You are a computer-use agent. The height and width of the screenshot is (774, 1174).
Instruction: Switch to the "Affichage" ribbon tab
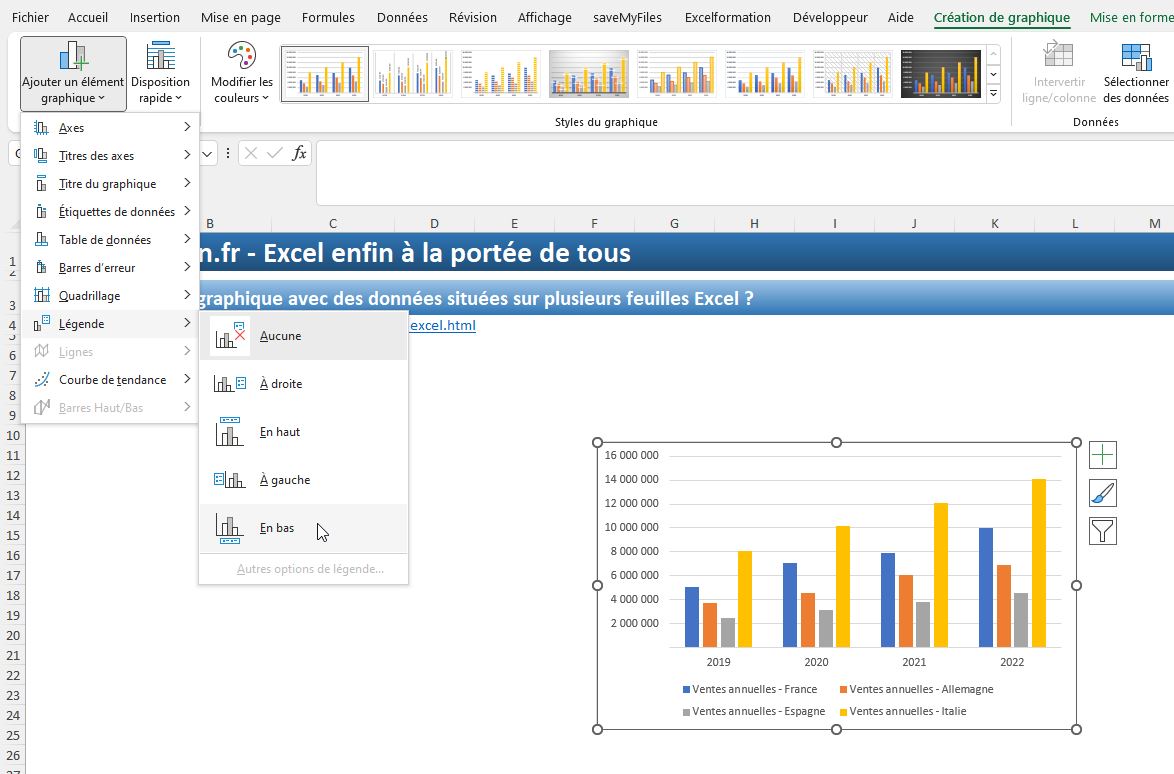[x=544, y=17]
